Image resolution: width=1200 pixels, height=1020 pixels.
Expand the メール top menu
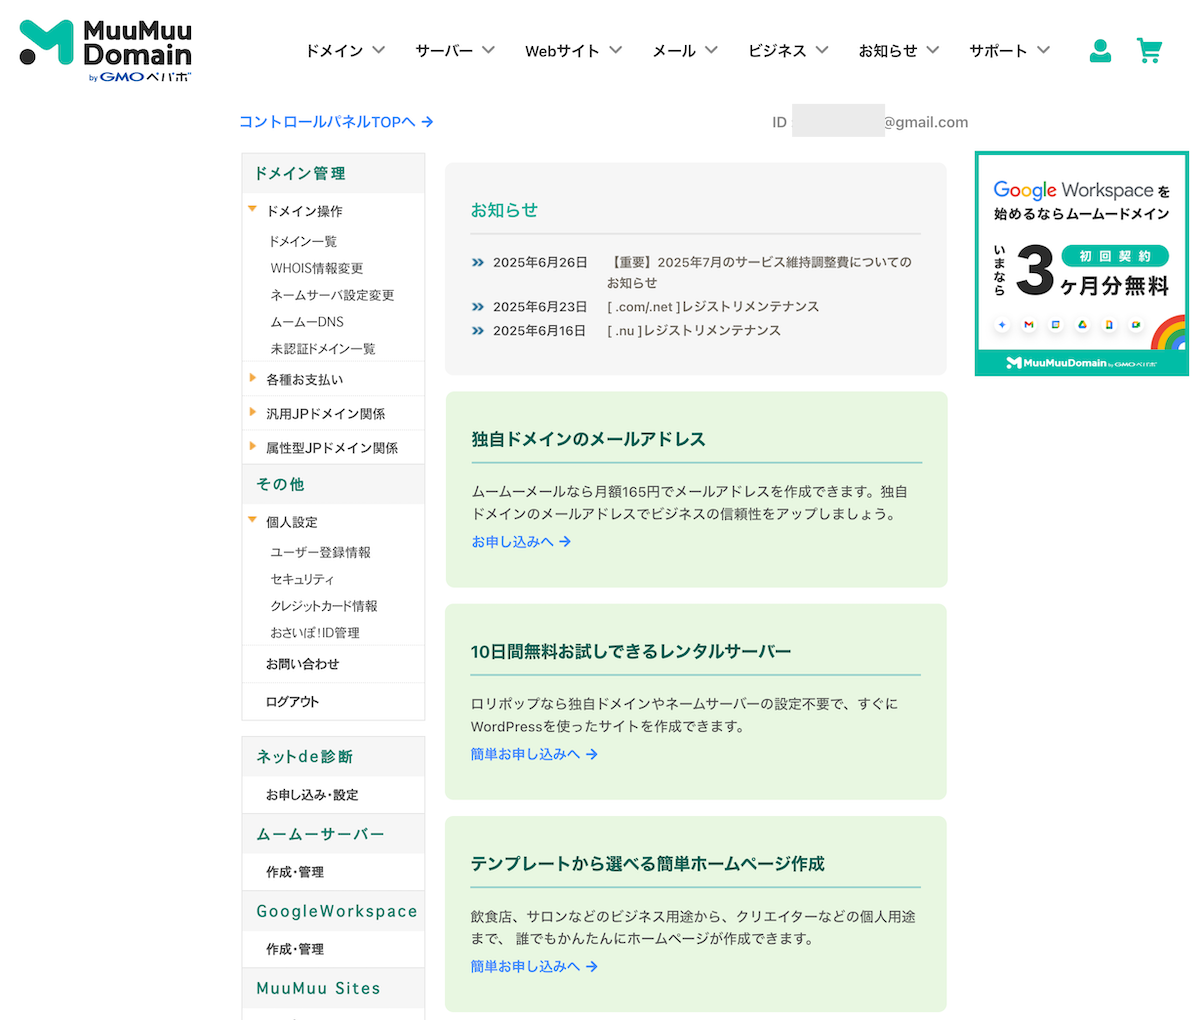click(x=685, y=51)
